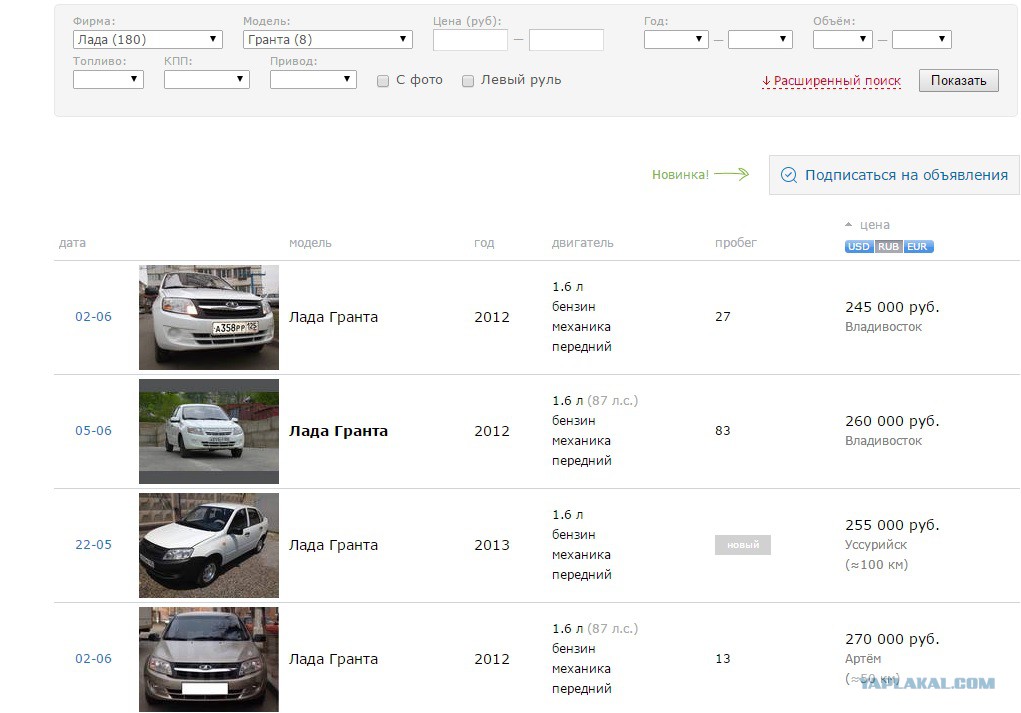1021x713 pixels.
Task: Open thumbnail of the Уссурийск 2013 listing
Action: (209, 545)
